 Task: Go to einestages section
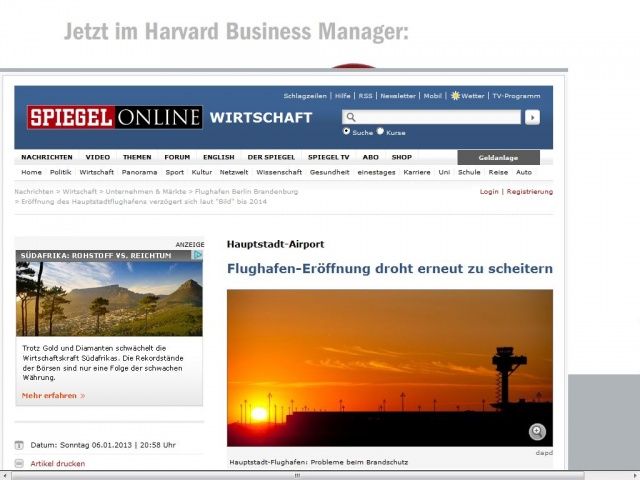(x=376, y=172)
